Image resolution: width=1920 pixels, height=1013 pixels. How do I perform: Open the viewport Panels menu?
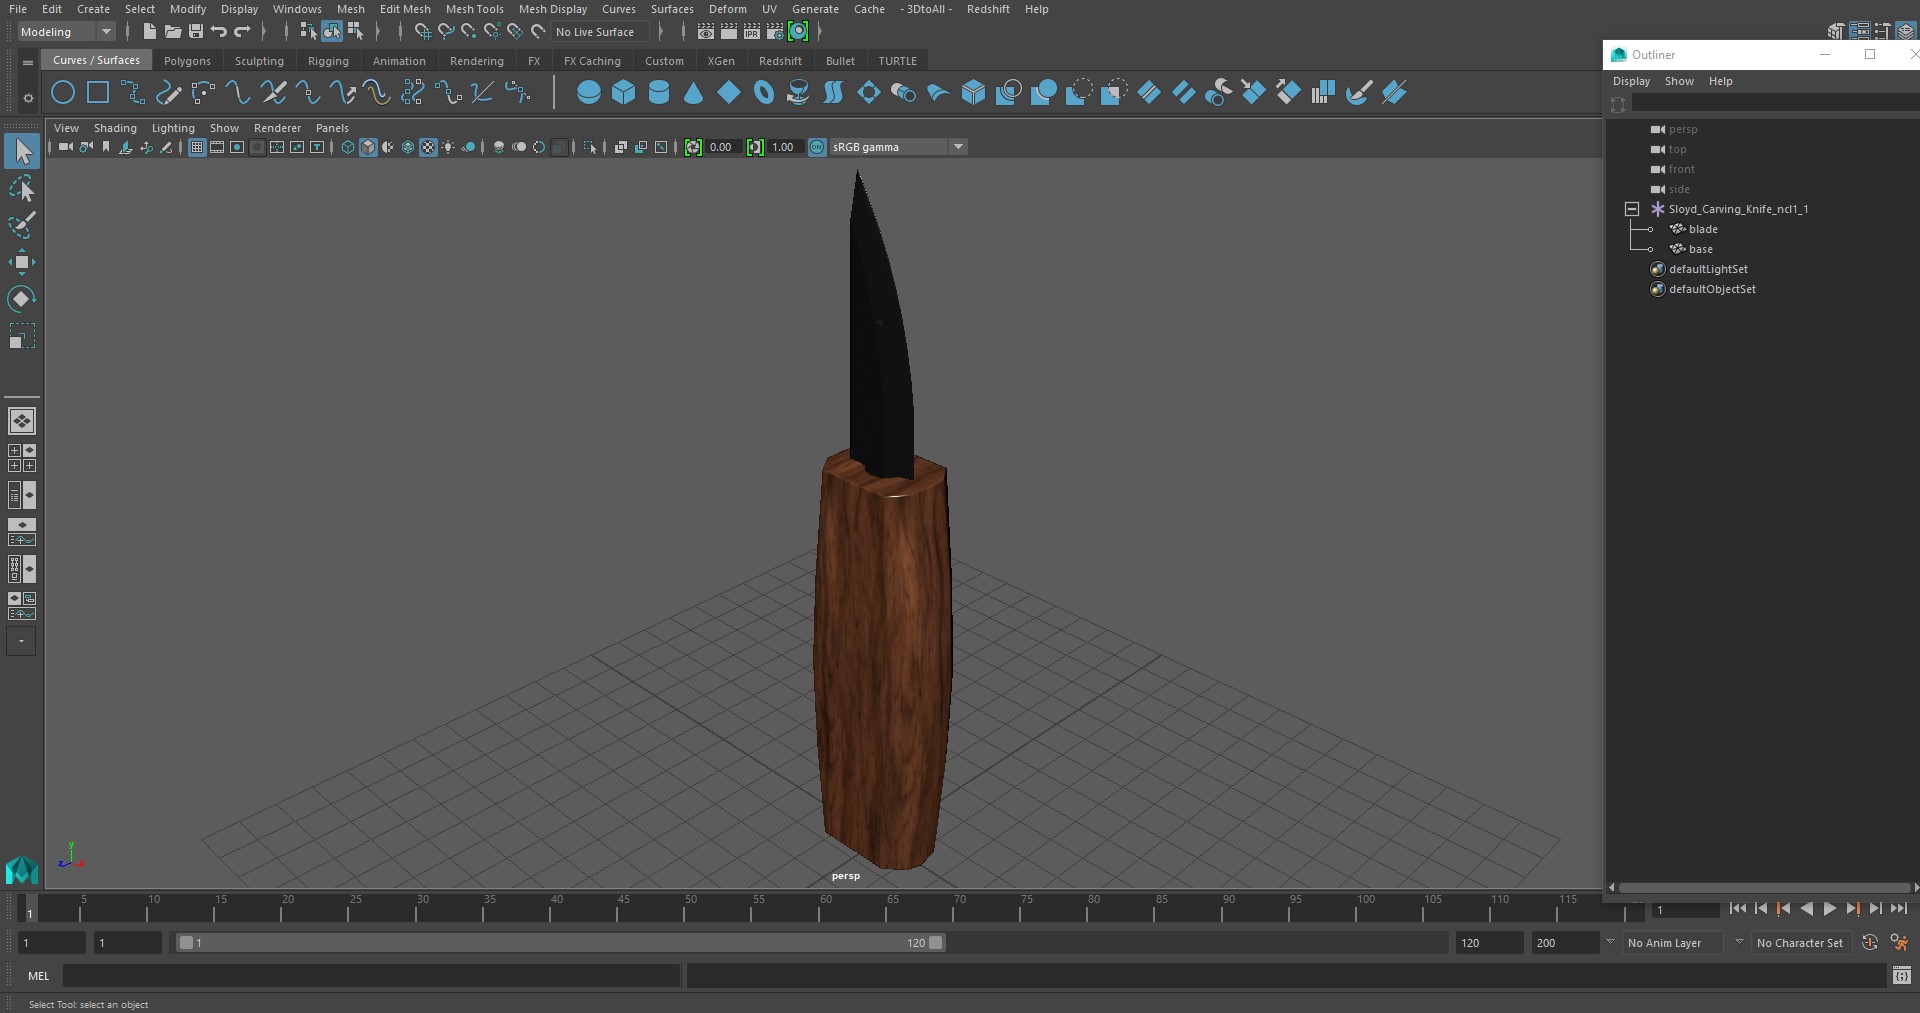coord(332,128)
